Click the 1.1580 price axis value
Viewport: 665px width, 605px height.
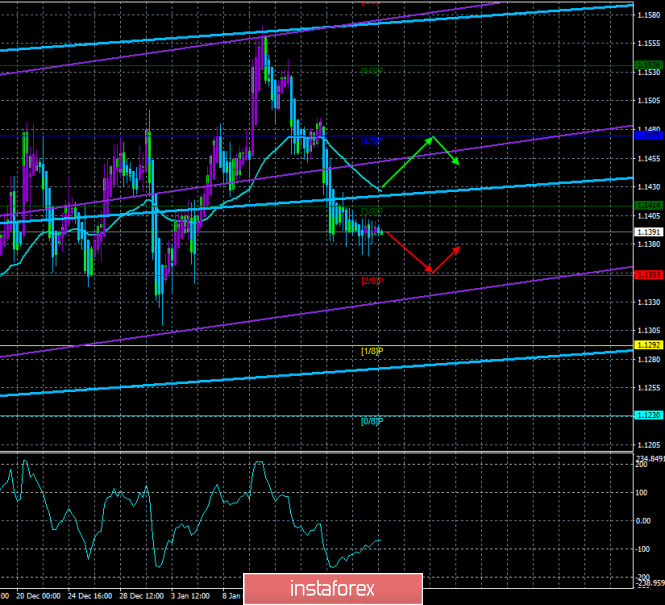[649, 15]
